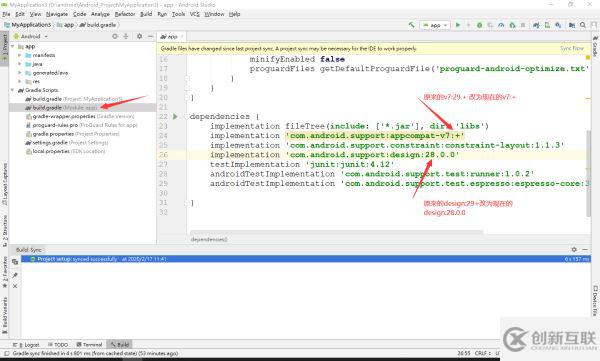Screen dimensions: 600x361
Task: Toggle tool window quick-access icon in status bar
Action: pos(6,353)
